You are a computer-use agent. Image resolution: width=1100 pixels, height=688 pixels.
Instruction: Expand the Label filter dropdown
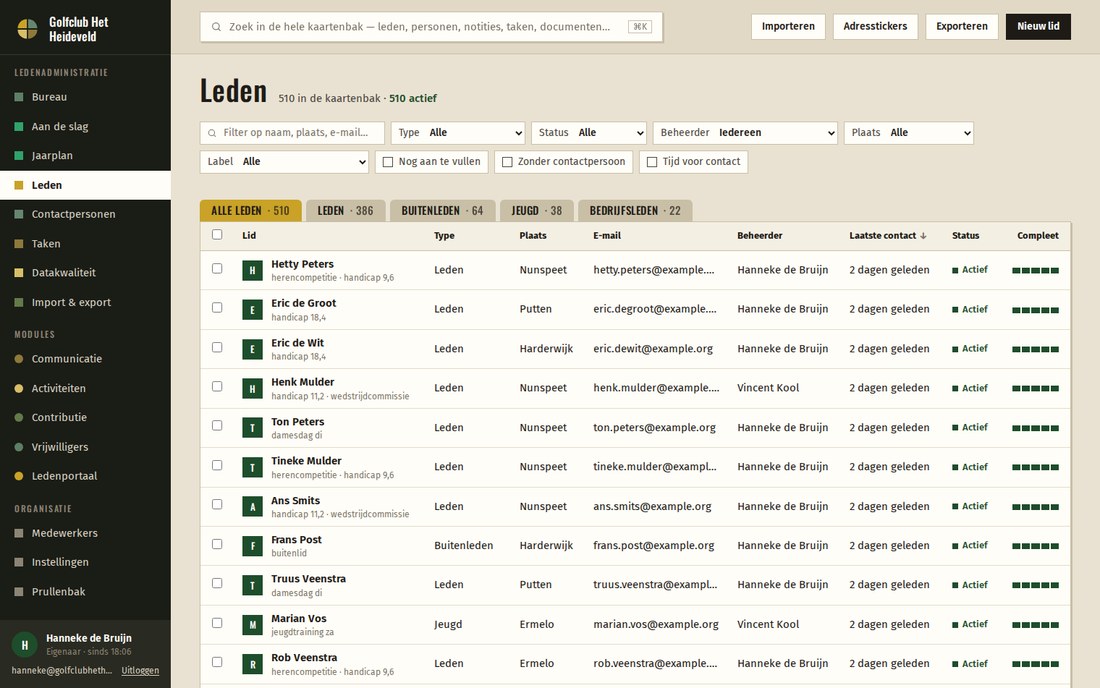click(284, 162)
